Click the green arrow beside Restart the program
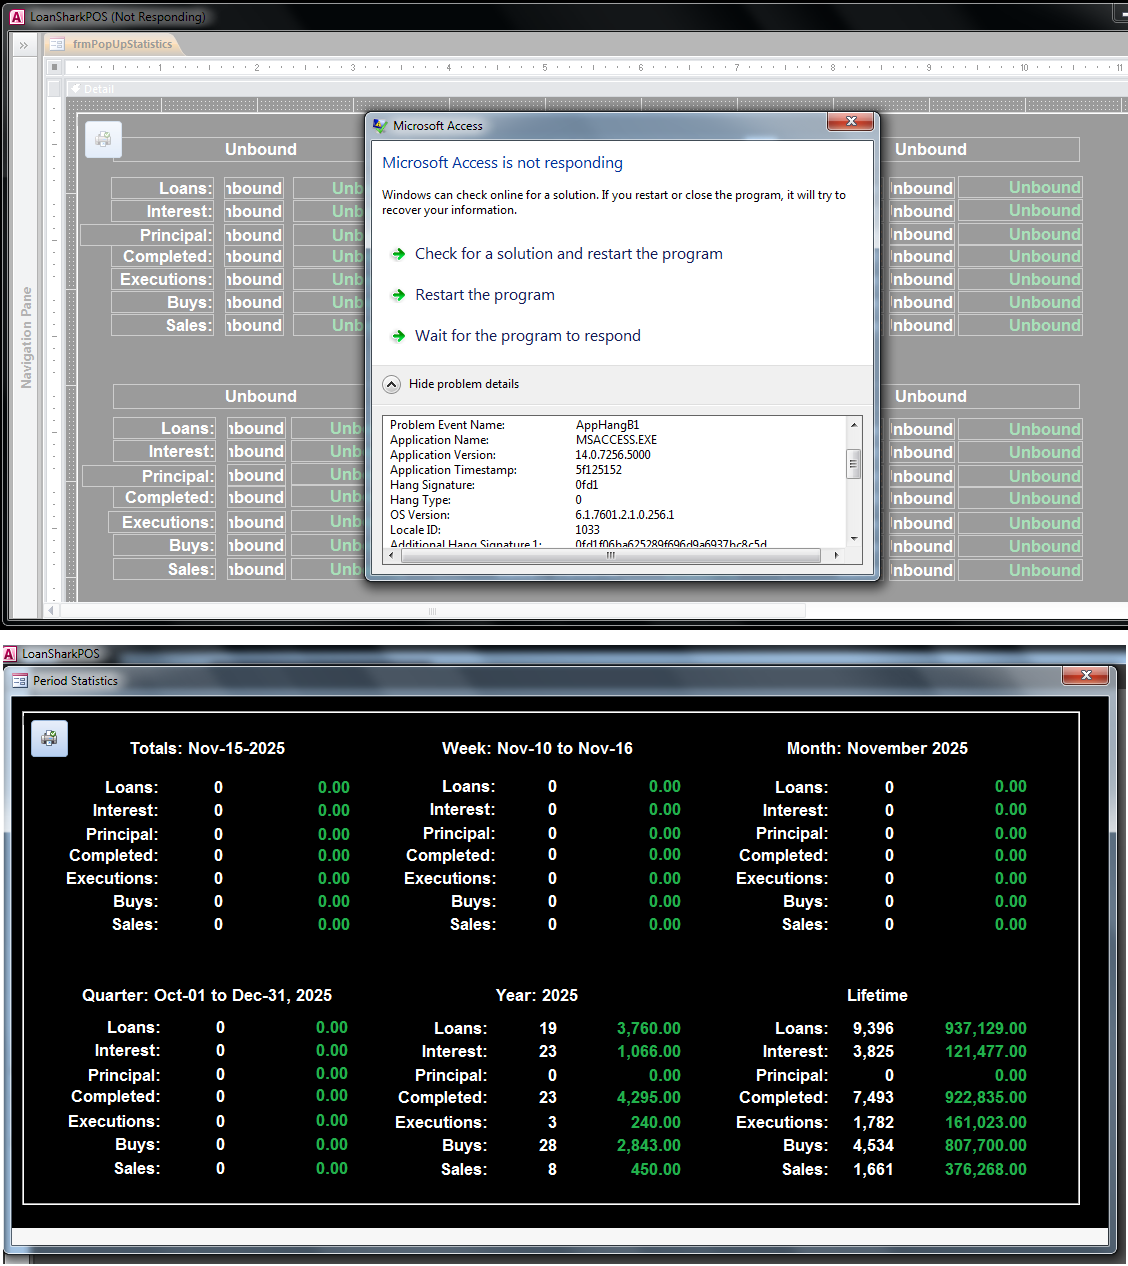 click(x=398, y=295)
